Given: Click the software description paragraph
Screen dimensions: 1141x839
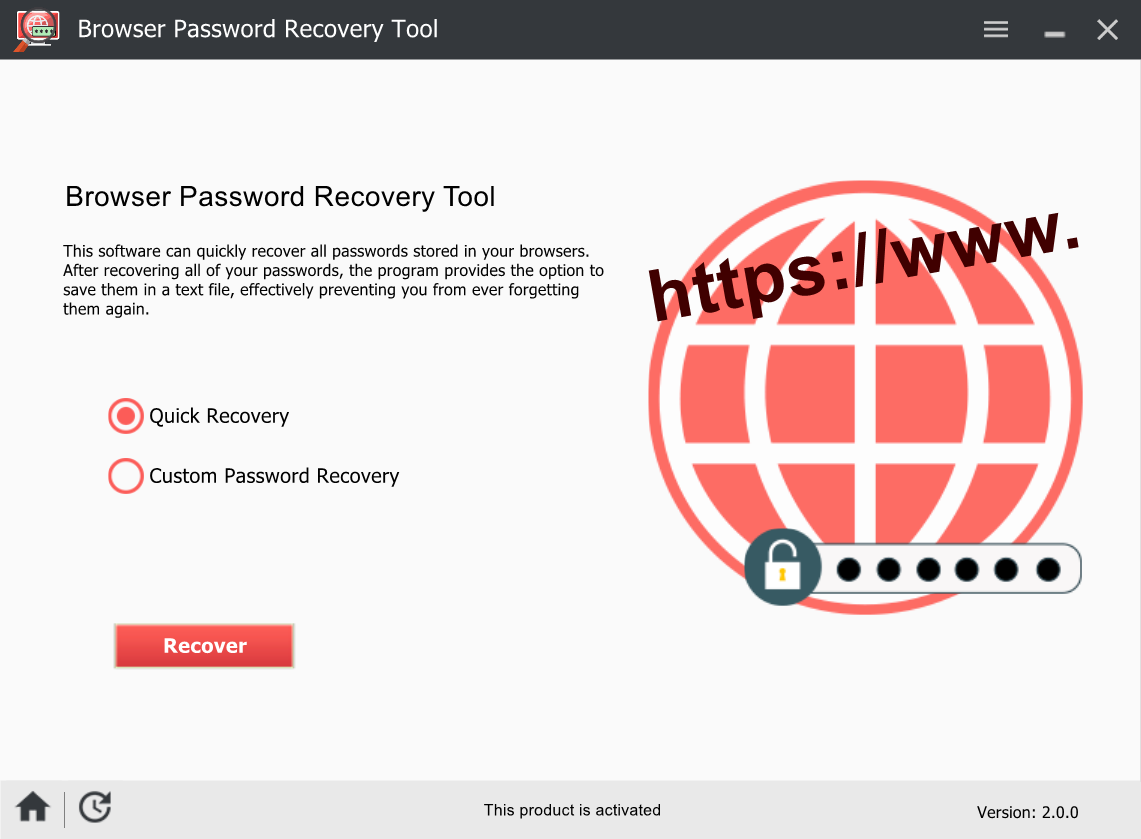Looking at the screenshot, I should [x=333, y=280].
